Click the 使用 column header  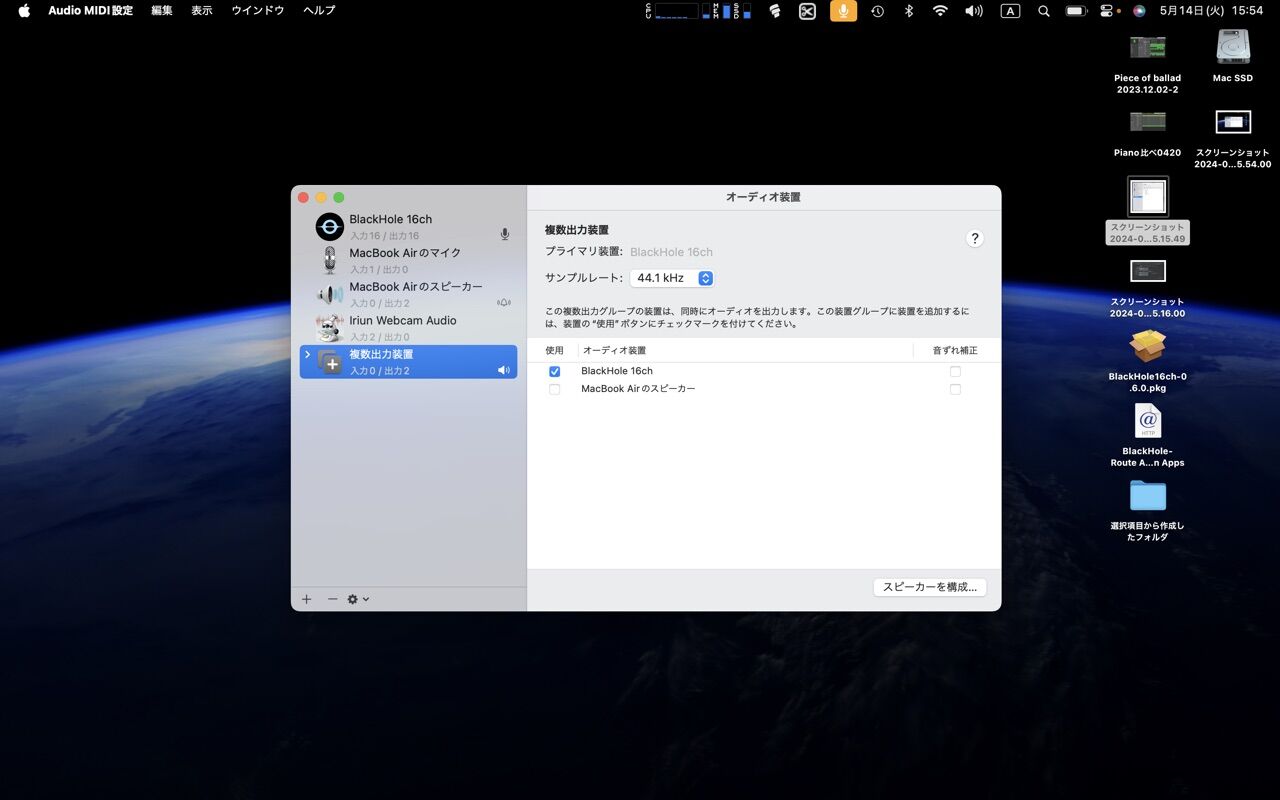tap(554, 351)
